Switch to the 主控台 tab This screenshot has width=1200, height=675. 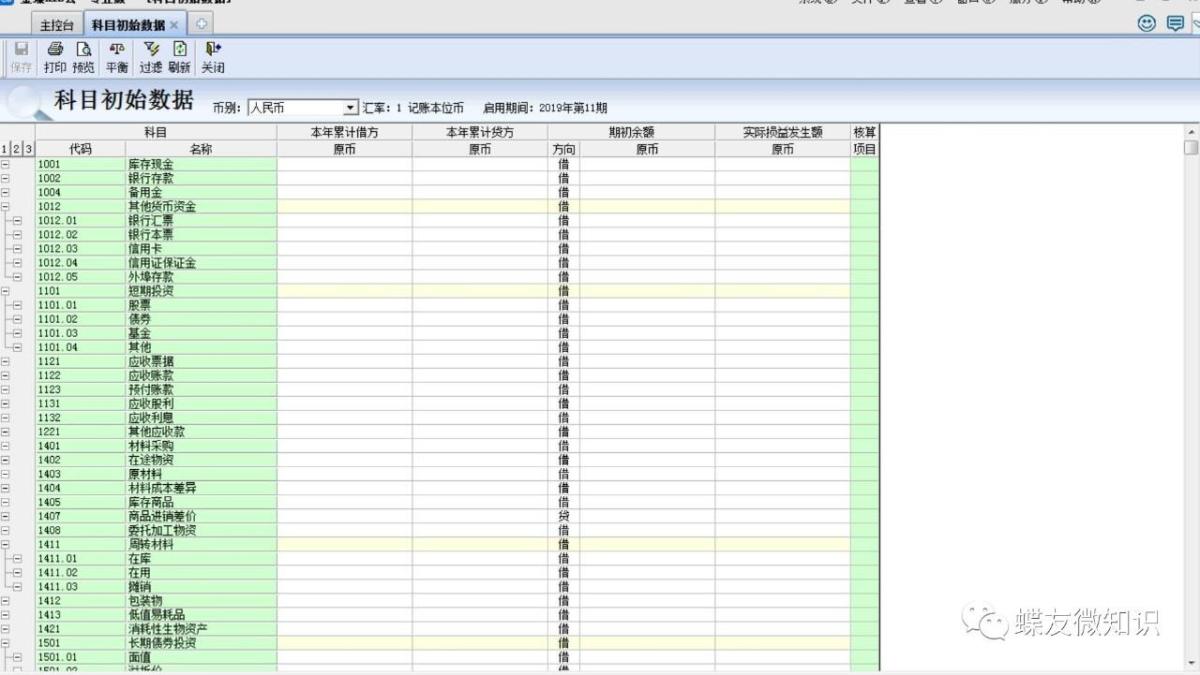pos(56,25)
